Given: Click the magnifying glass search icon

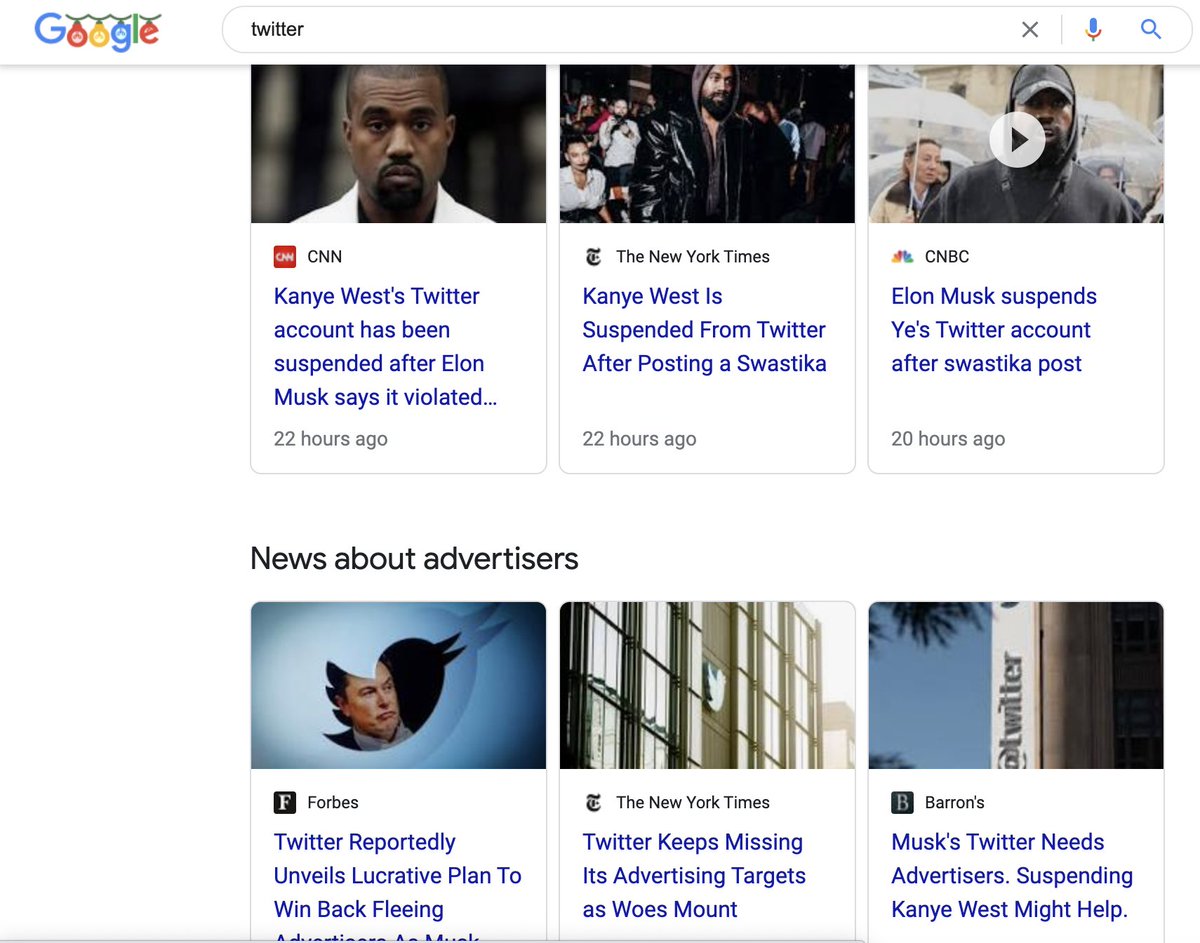Looking at the screenshot, I should click(1151, 29).
